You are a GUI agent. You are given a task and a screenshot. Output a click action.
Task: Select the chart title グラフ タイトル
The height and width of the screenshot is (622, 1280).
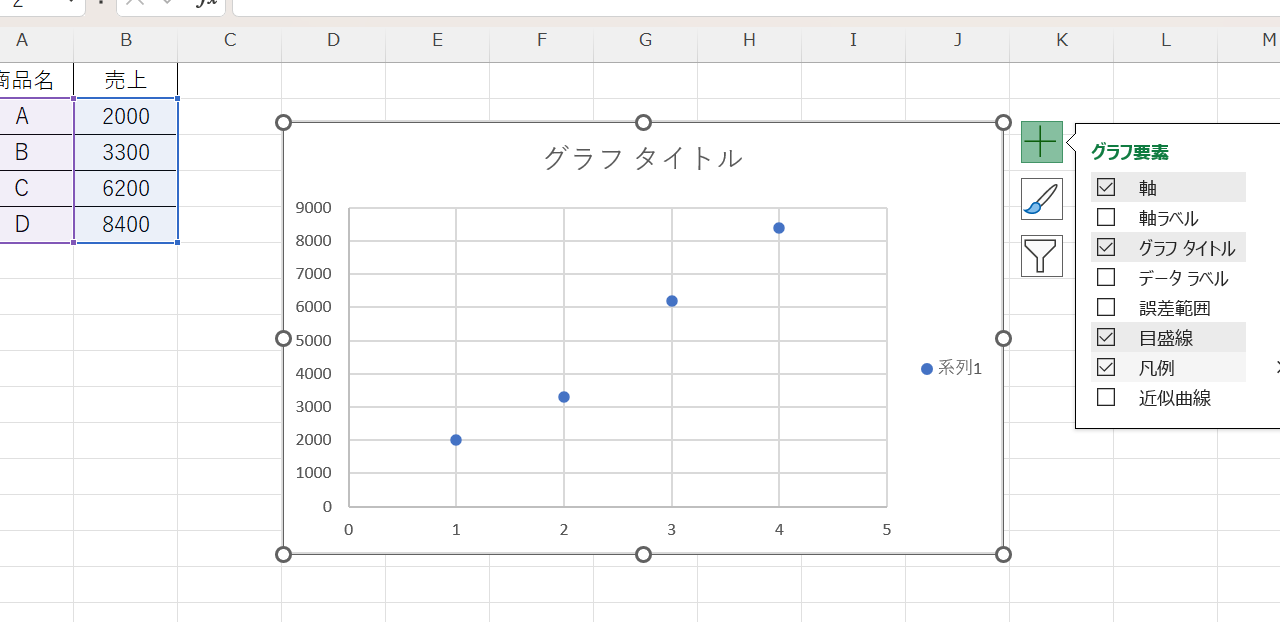coord(642,158)
